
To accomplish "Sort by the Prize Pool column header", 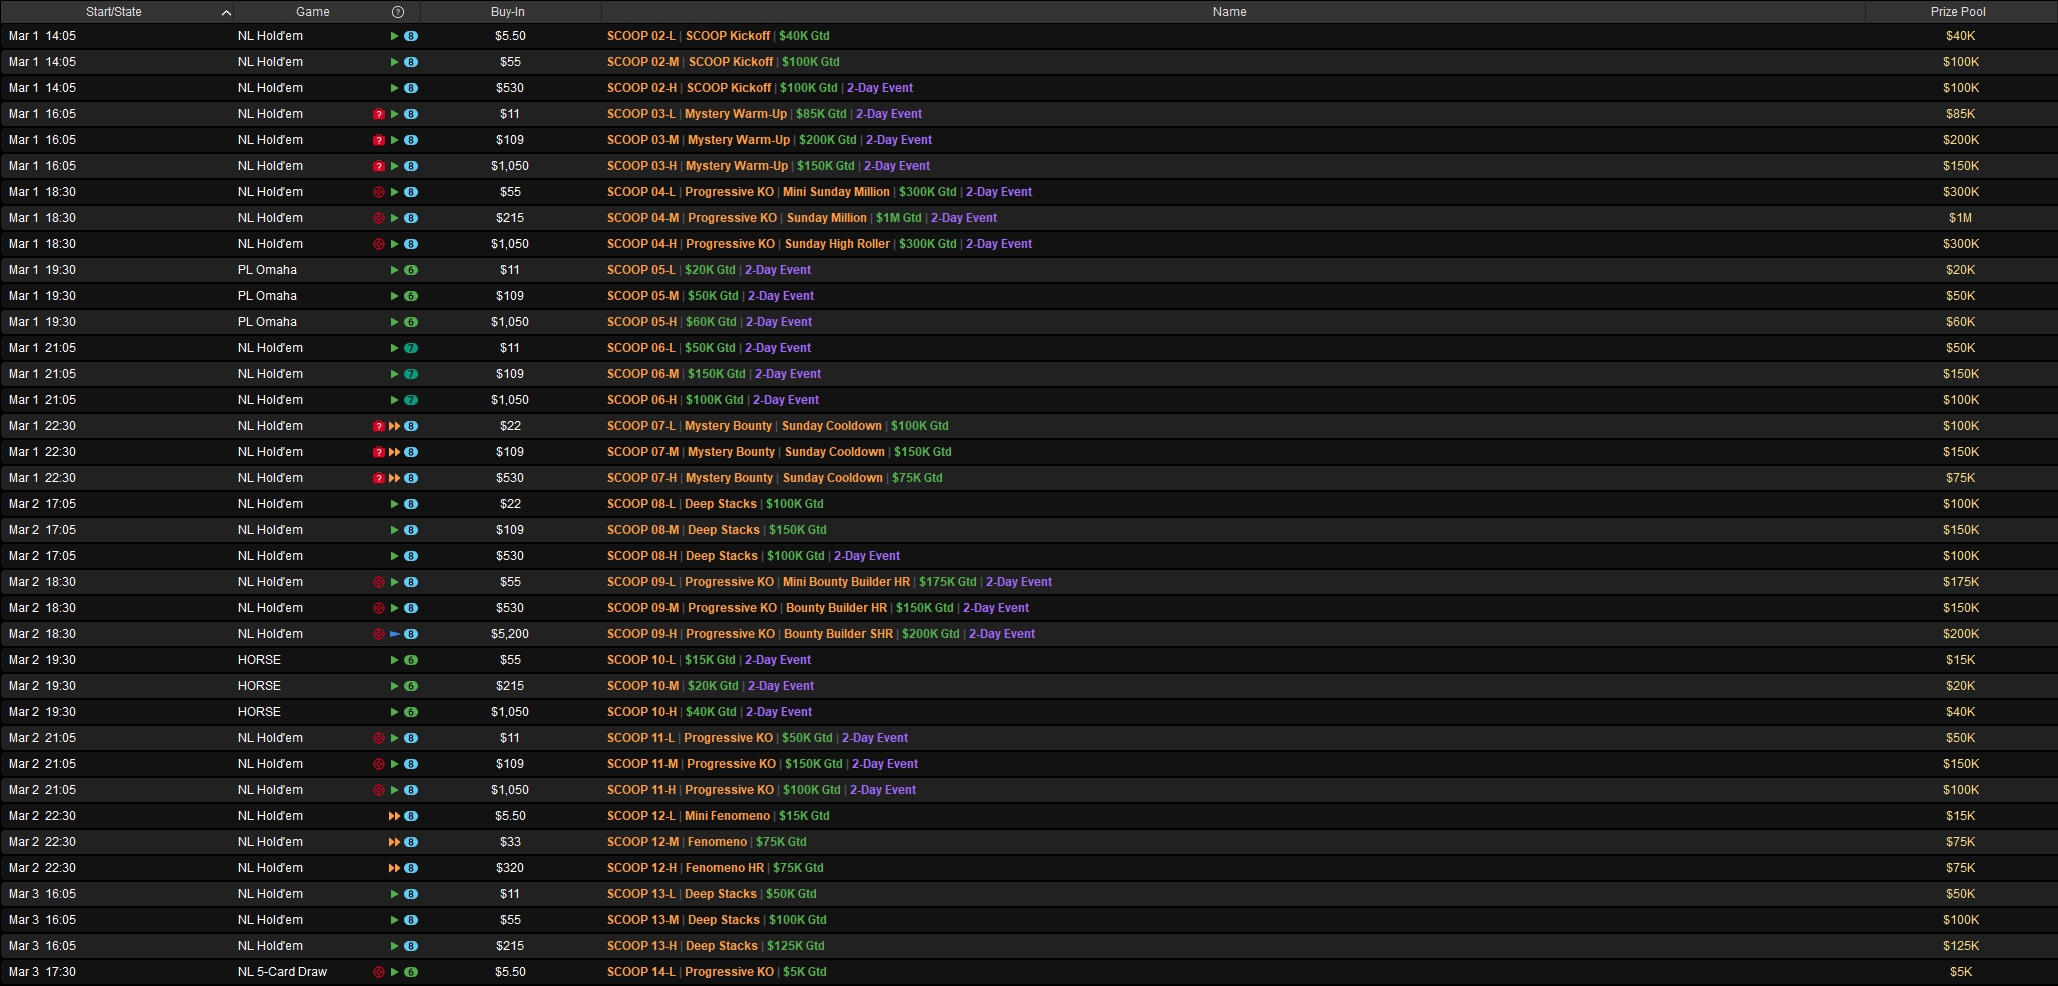I will coord(1958,12).
